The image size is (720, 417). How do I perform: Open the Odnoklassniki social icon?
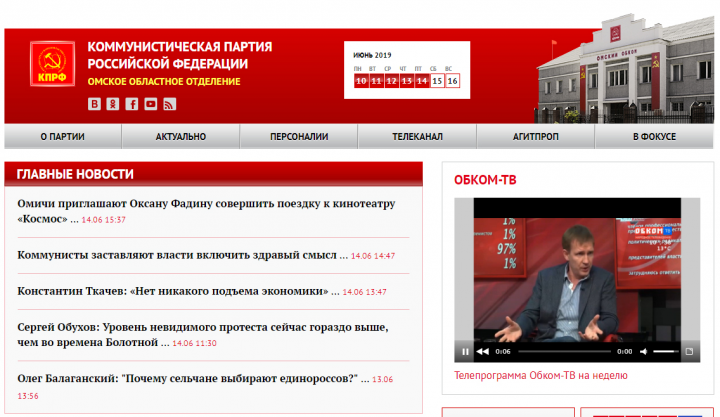(113, 104)
